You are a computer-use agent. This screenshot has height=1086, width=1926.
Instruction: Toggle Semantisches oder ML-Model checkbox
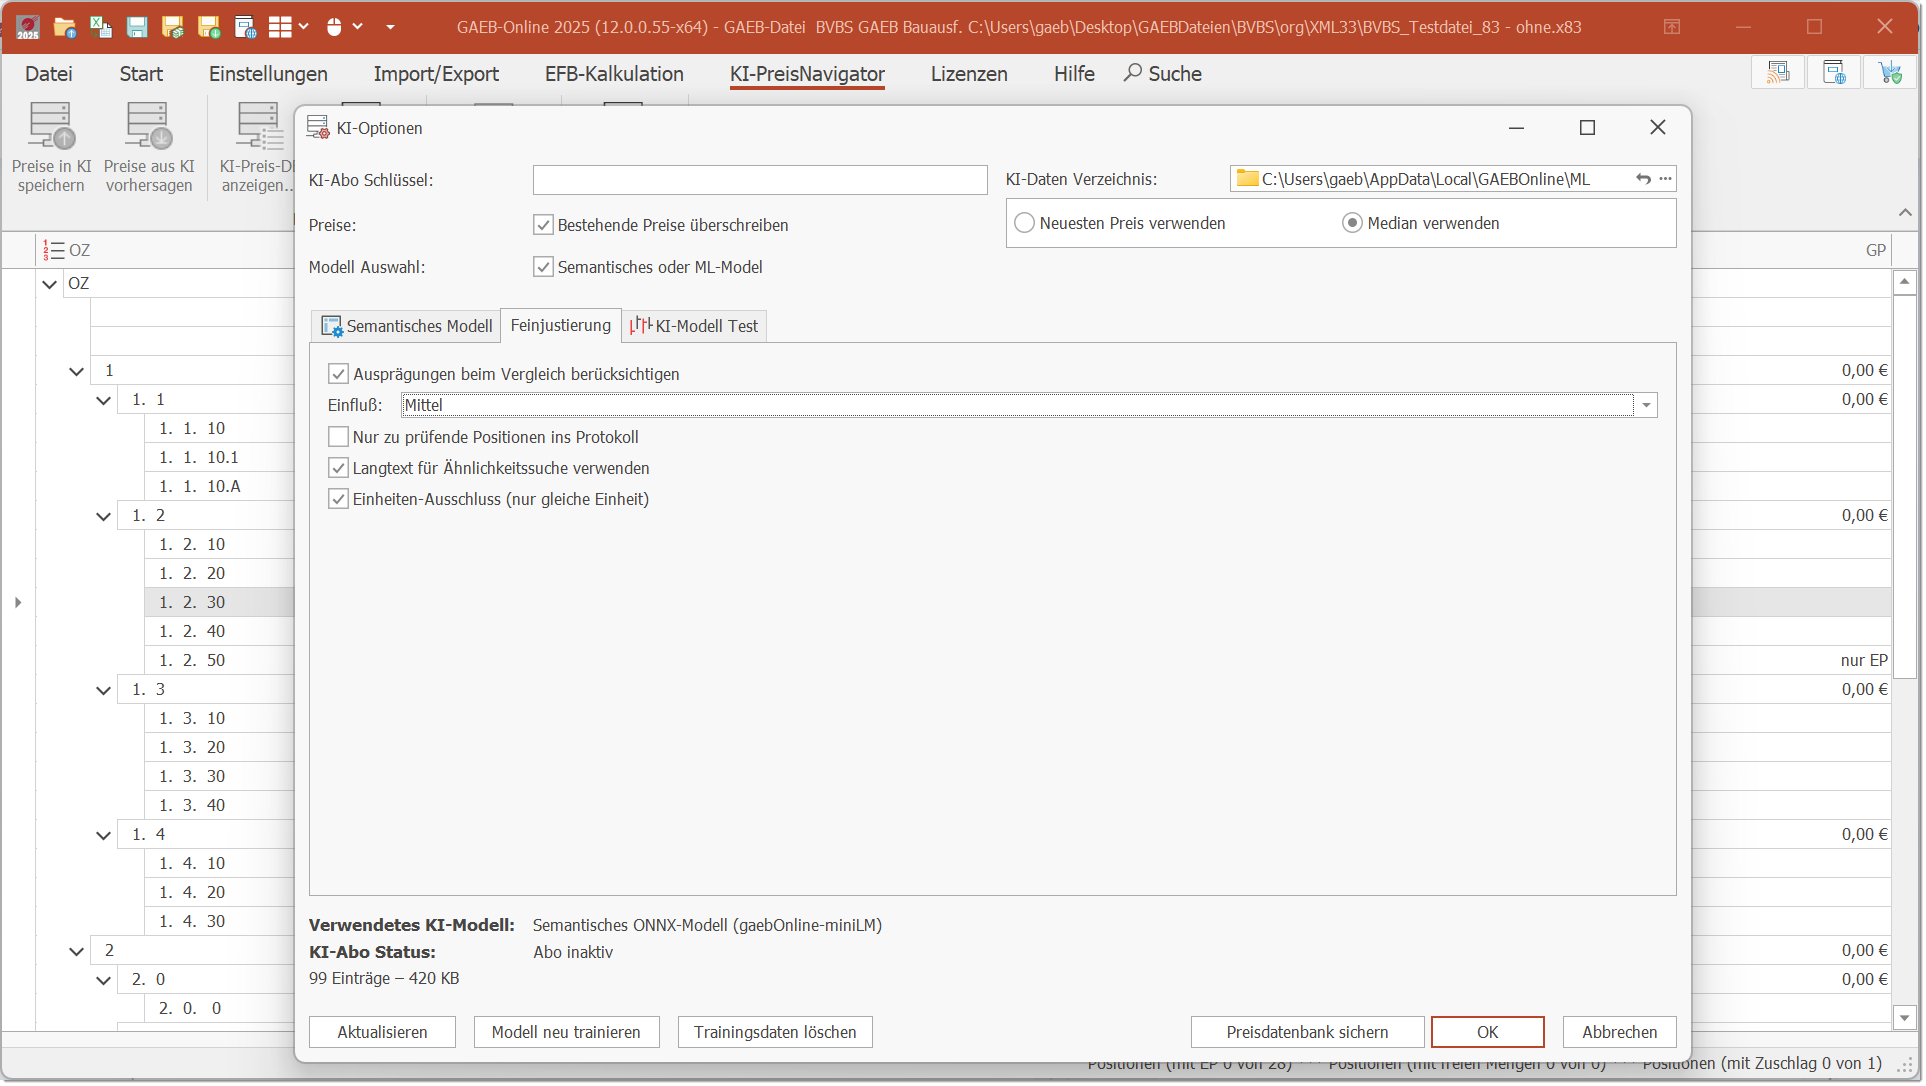pos(543,267)
